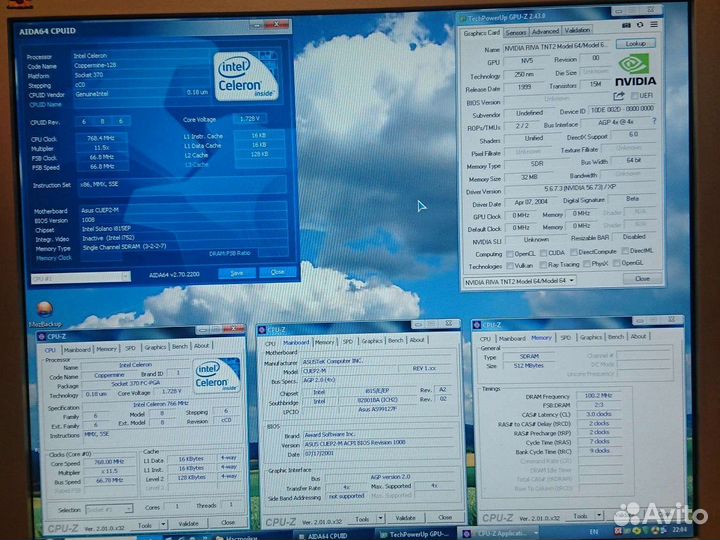Viewport: 720px width, 540px height.
Task: Click the GPU Name field in GPU-Z
Action: click(557, 47)
